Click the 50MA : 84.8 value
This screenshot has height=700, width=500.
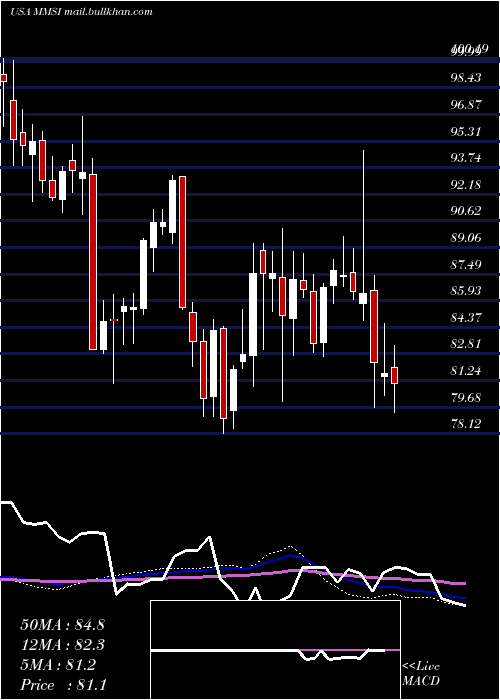pos(62,625)
